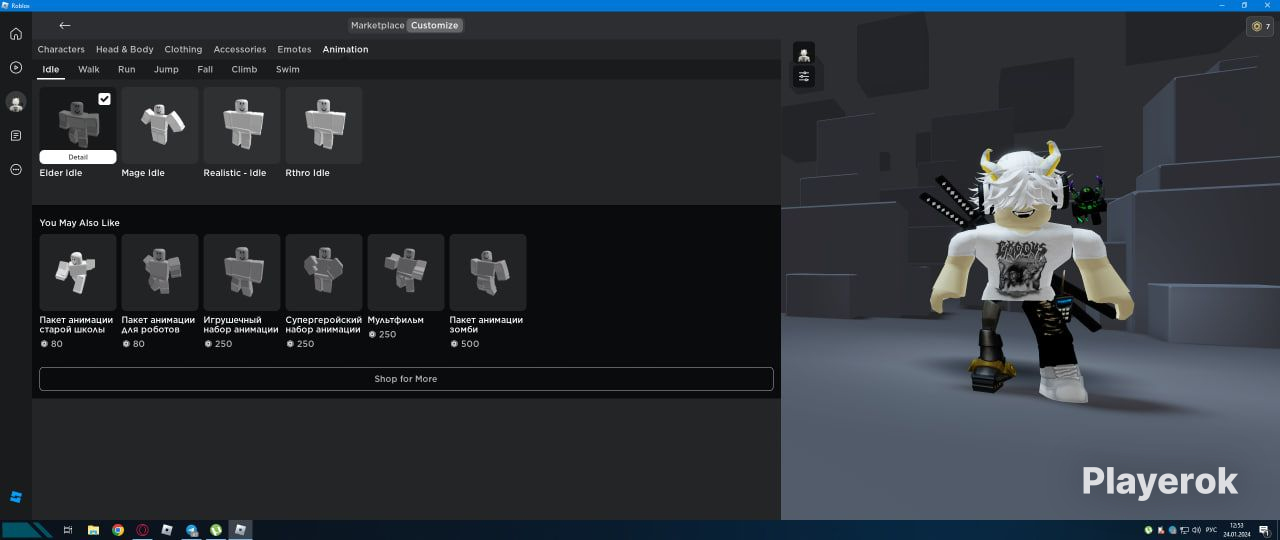
Task: Select the Fall animation subtab
Action: click(205, 69)
